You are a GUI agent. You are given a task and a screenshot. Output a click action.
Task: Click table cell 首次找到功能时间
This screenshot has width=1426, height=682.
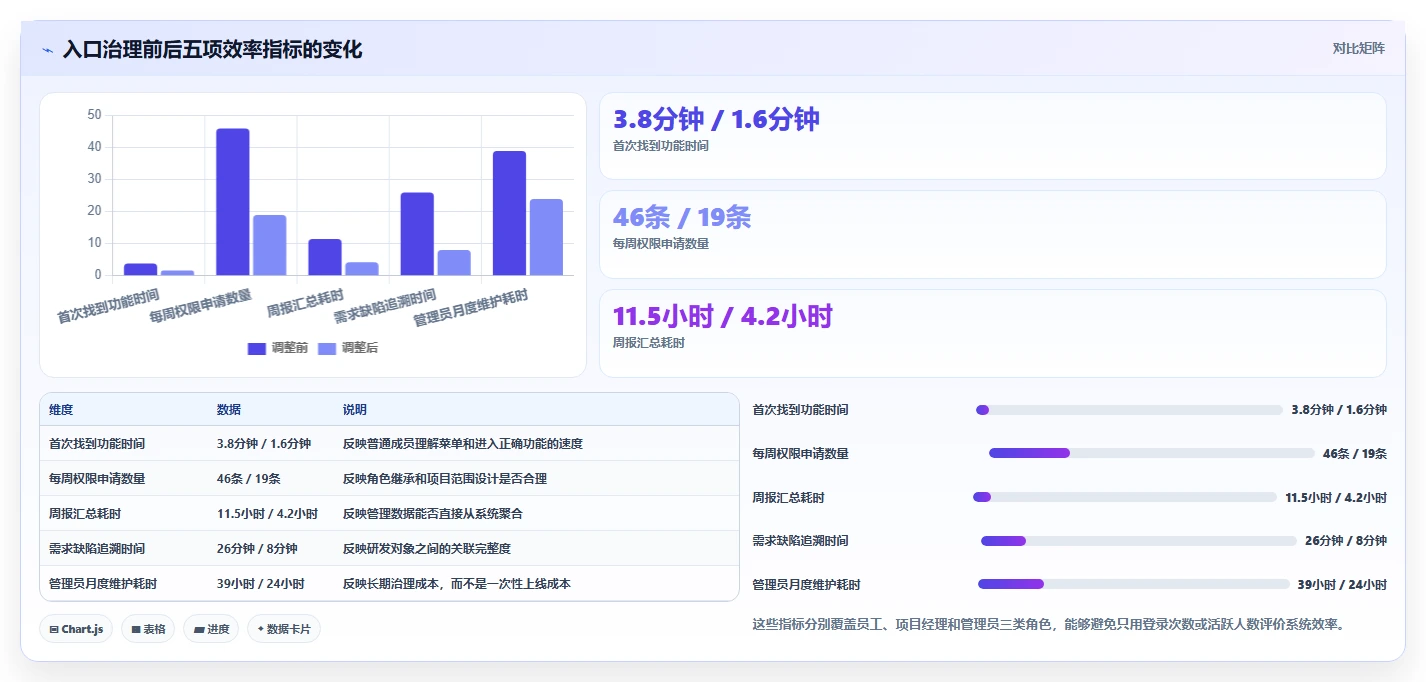click(x=97, y=444)
